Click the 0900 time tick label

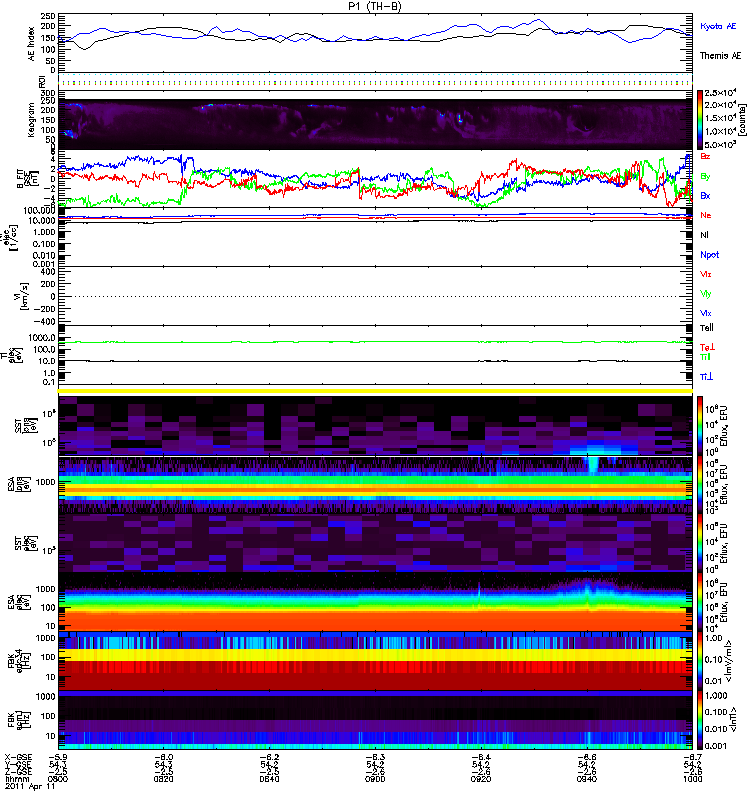375,780
